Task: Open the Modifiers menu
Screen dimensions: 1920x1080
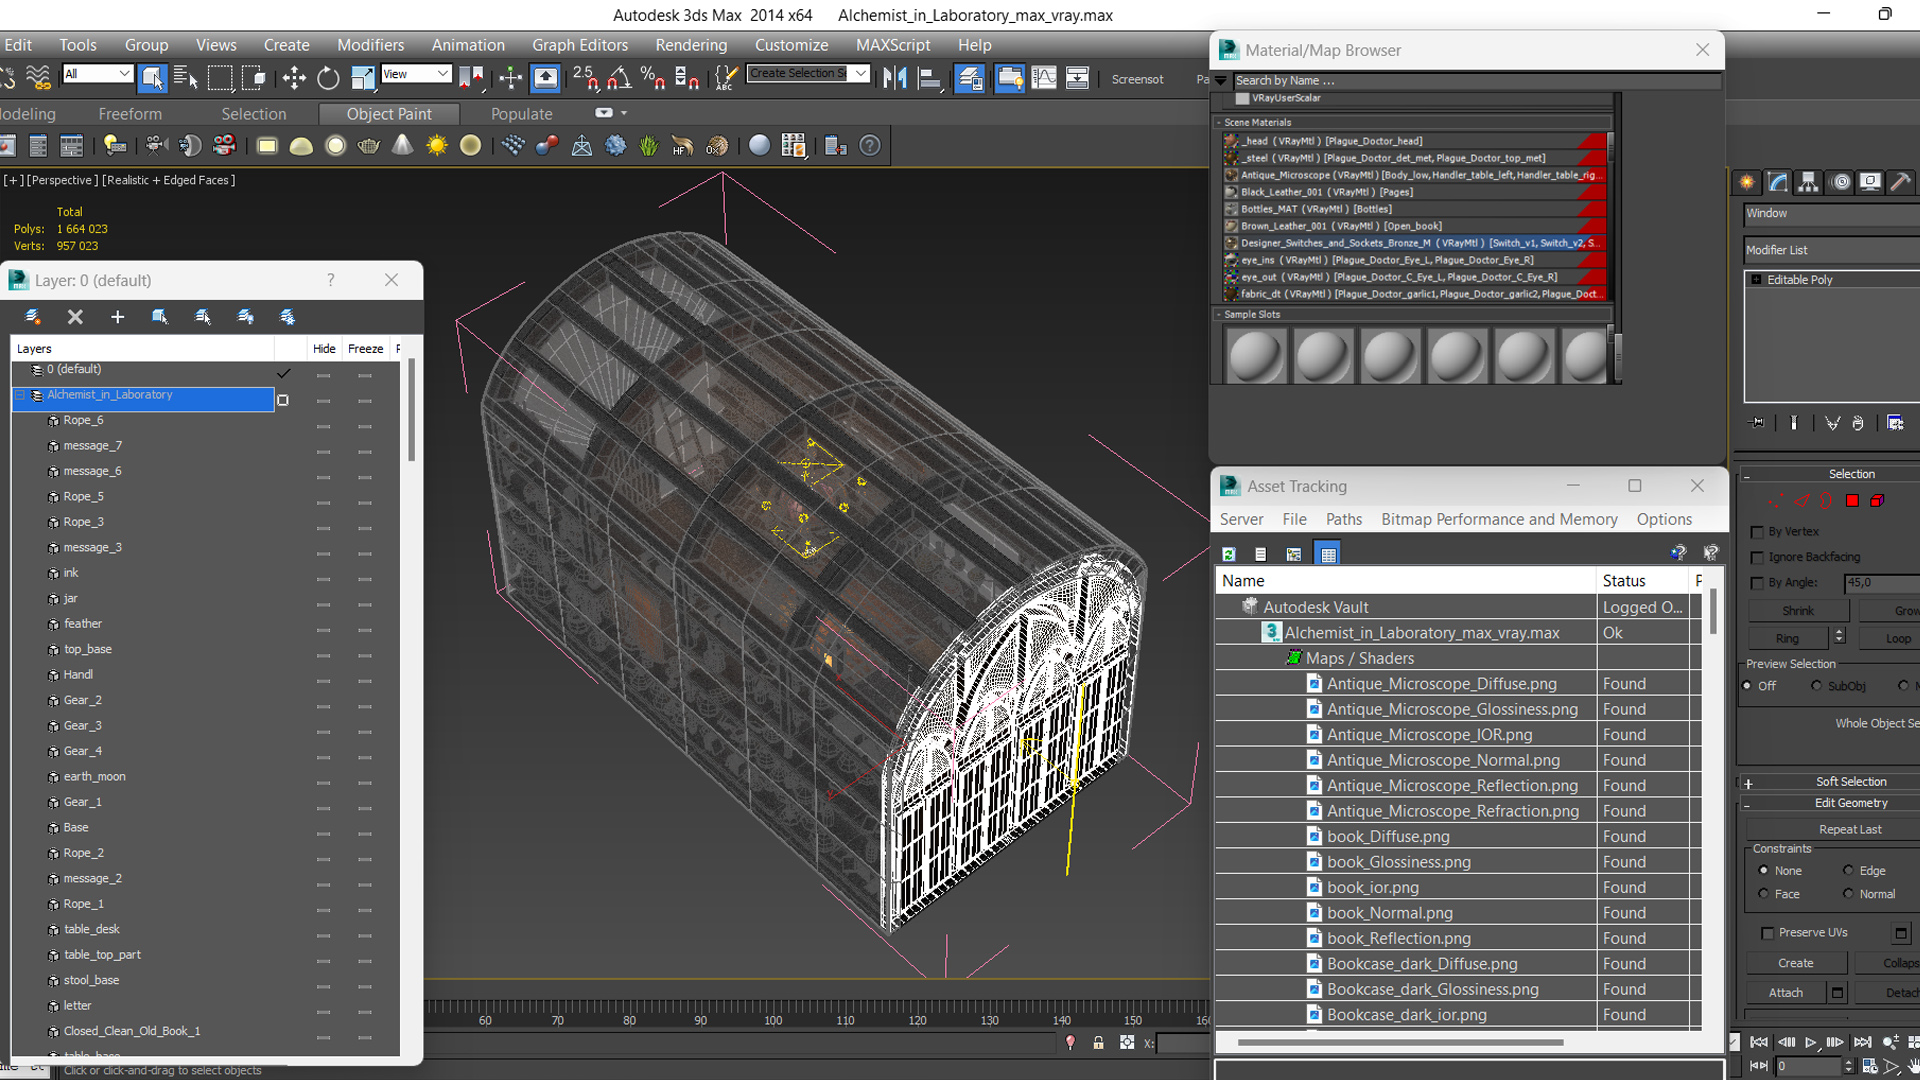Action: click(x=370, y=45)
